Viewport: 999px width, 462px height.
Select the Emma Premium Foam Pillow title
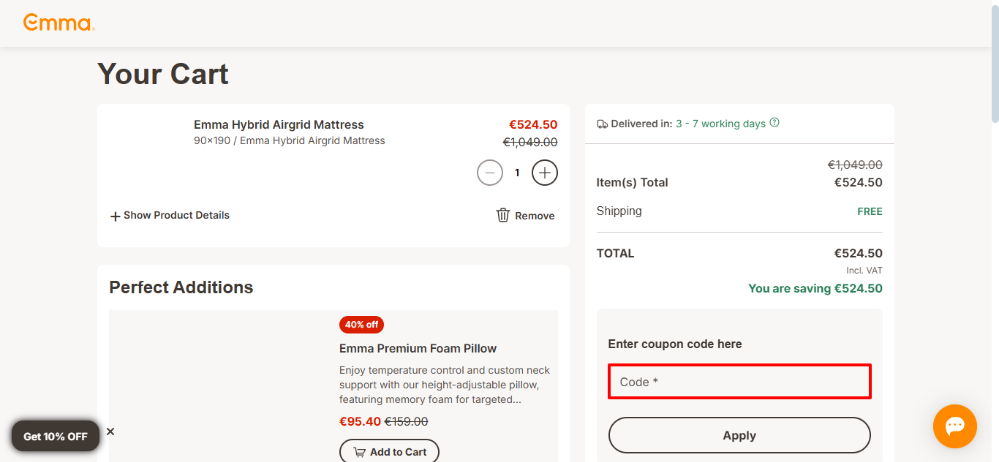(x=417, y=349)
